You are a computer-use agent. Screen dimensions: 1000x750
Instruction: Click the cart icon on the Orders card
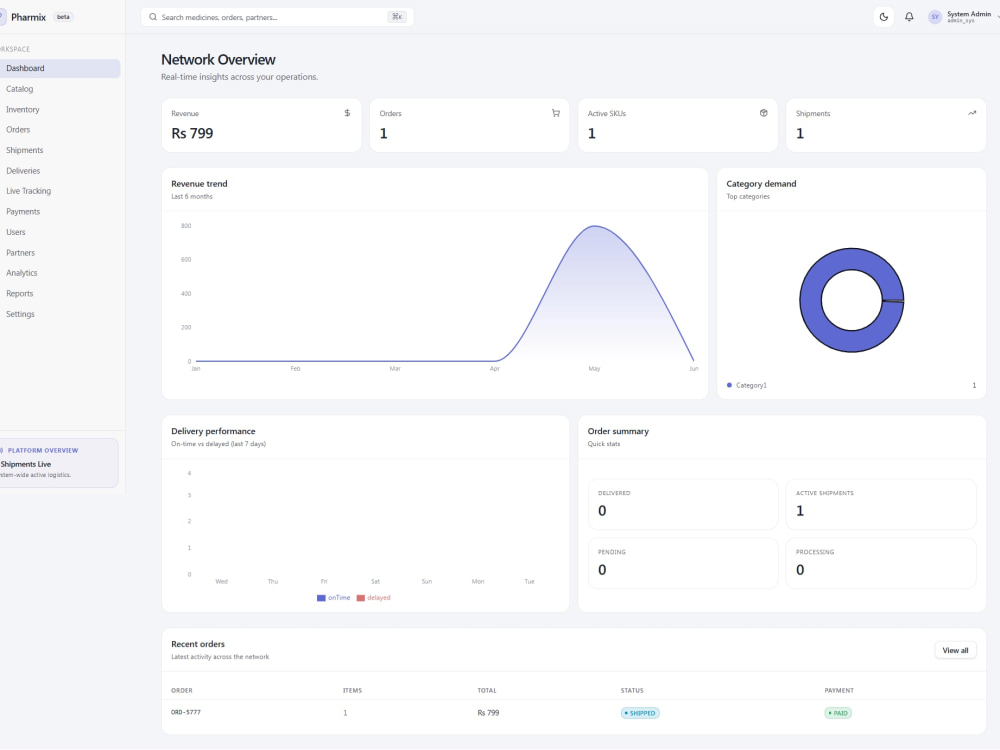555,113
